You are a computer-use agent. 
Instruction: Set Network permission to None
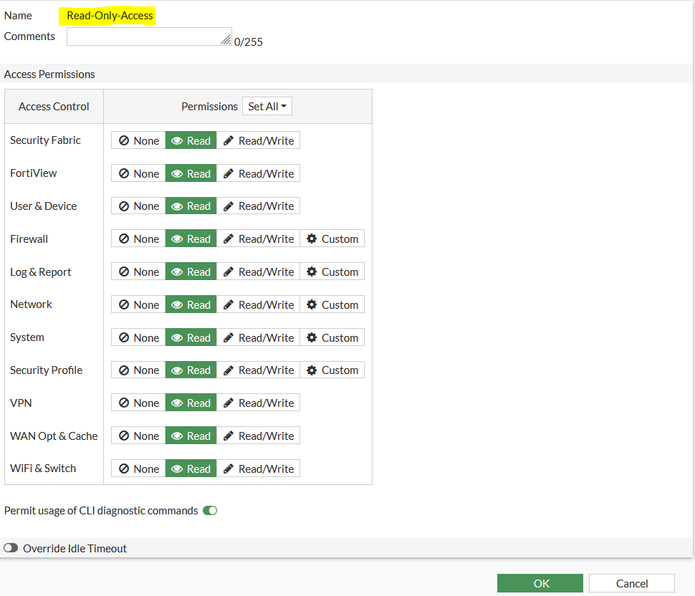pyautogui.click(x=138, y=304)
